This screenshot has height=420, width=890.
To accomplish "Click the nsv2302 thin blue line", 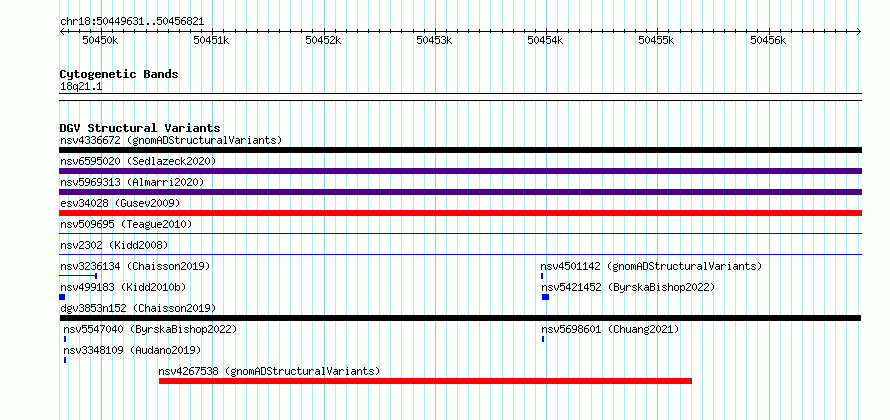I will 460,254.
